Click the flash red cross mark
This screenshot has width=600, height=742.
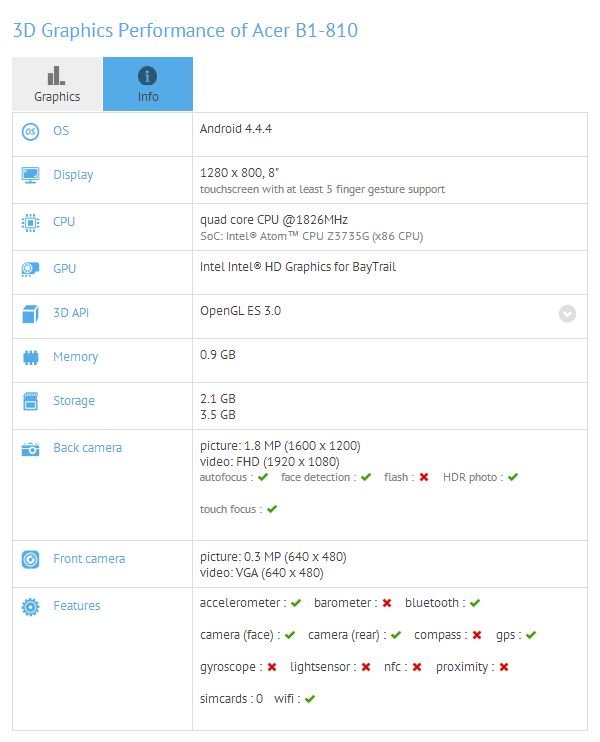[x=424, y=477]
